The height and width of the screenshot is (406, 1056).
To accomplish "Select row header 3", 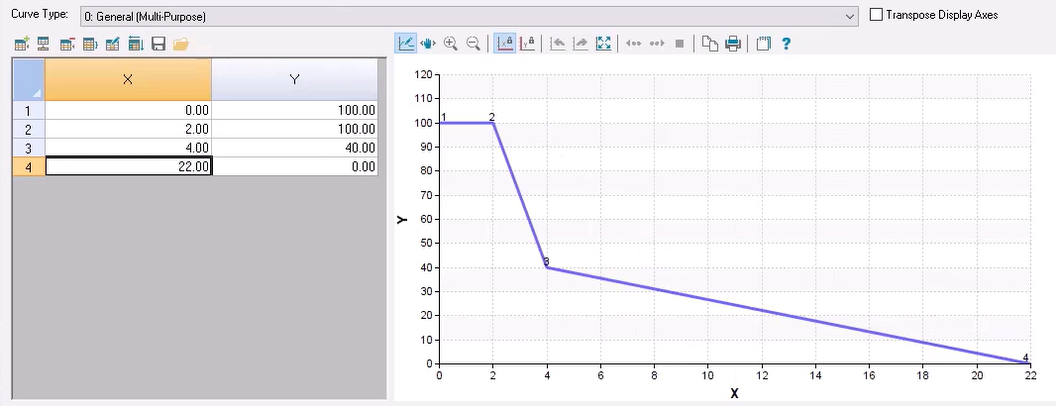I will coord(28,148).
